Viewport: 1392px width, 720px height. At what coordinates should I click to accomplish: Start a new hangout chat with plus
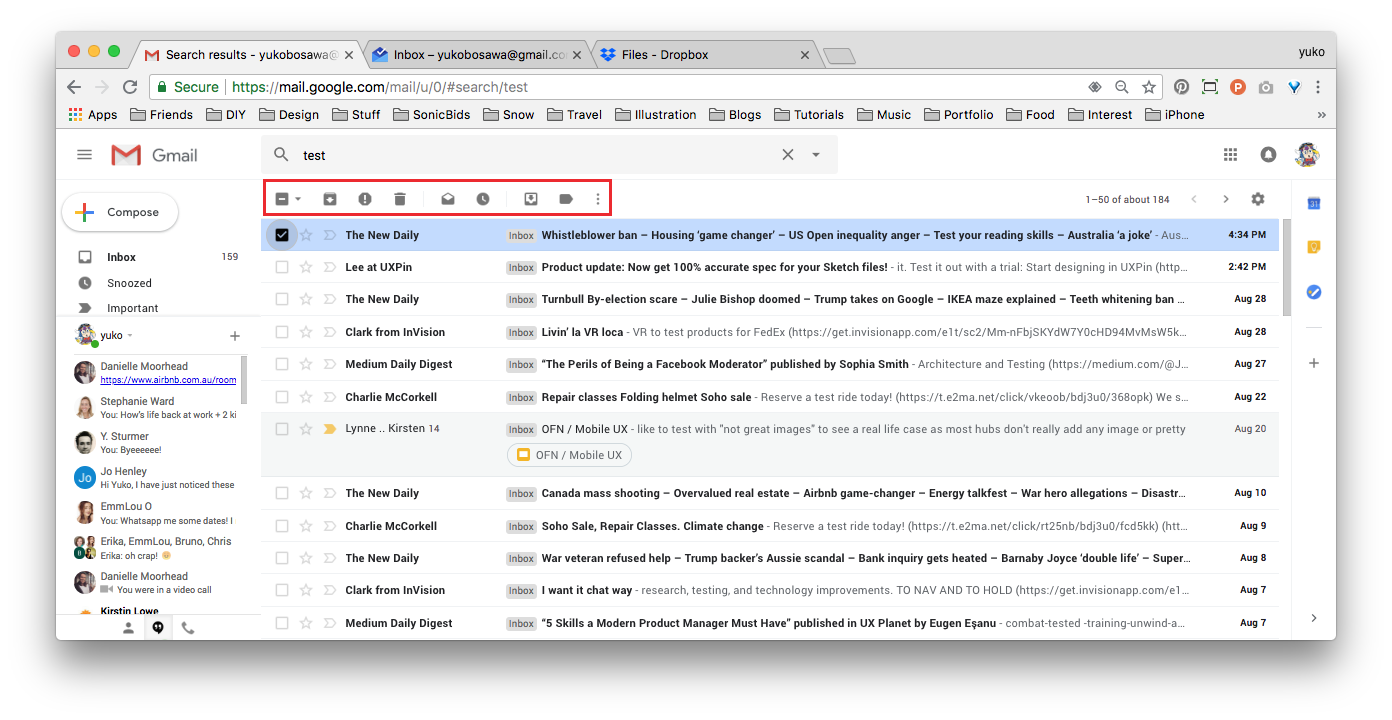tap(235, 336)
